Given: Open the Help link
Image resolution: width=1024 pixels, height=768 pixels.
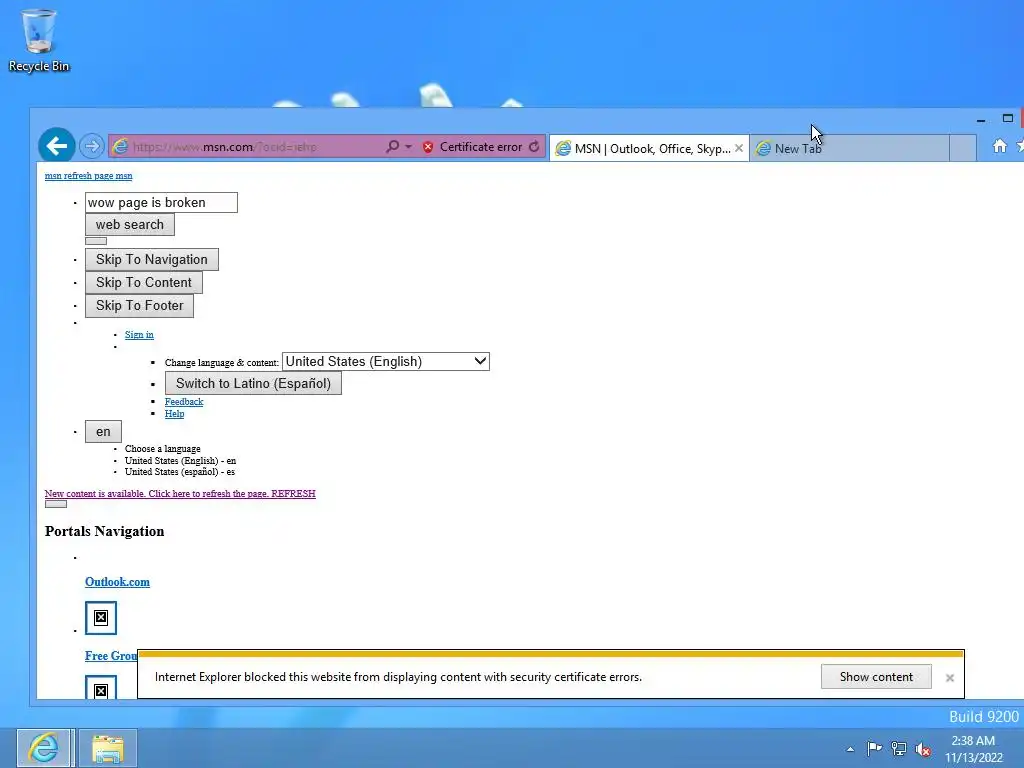Looking at the screenshot, I should coord(174,413).
